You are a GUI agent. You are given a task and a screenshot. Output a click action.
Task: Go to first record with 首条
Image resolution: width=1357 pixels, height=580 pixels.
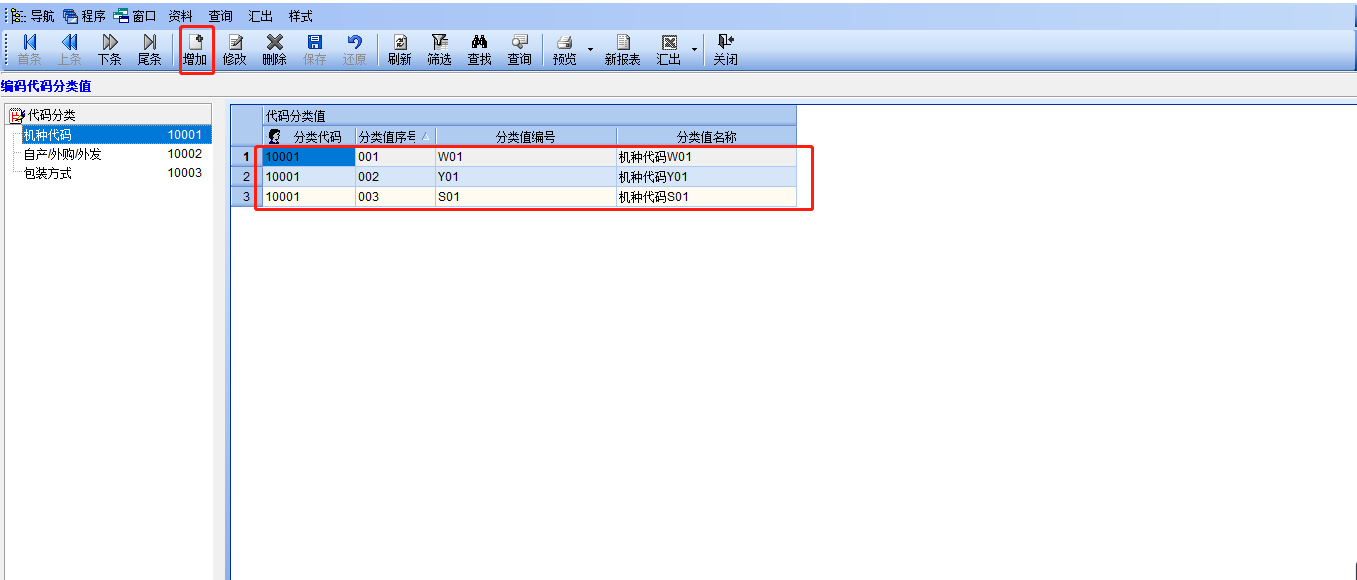(30, 50)
